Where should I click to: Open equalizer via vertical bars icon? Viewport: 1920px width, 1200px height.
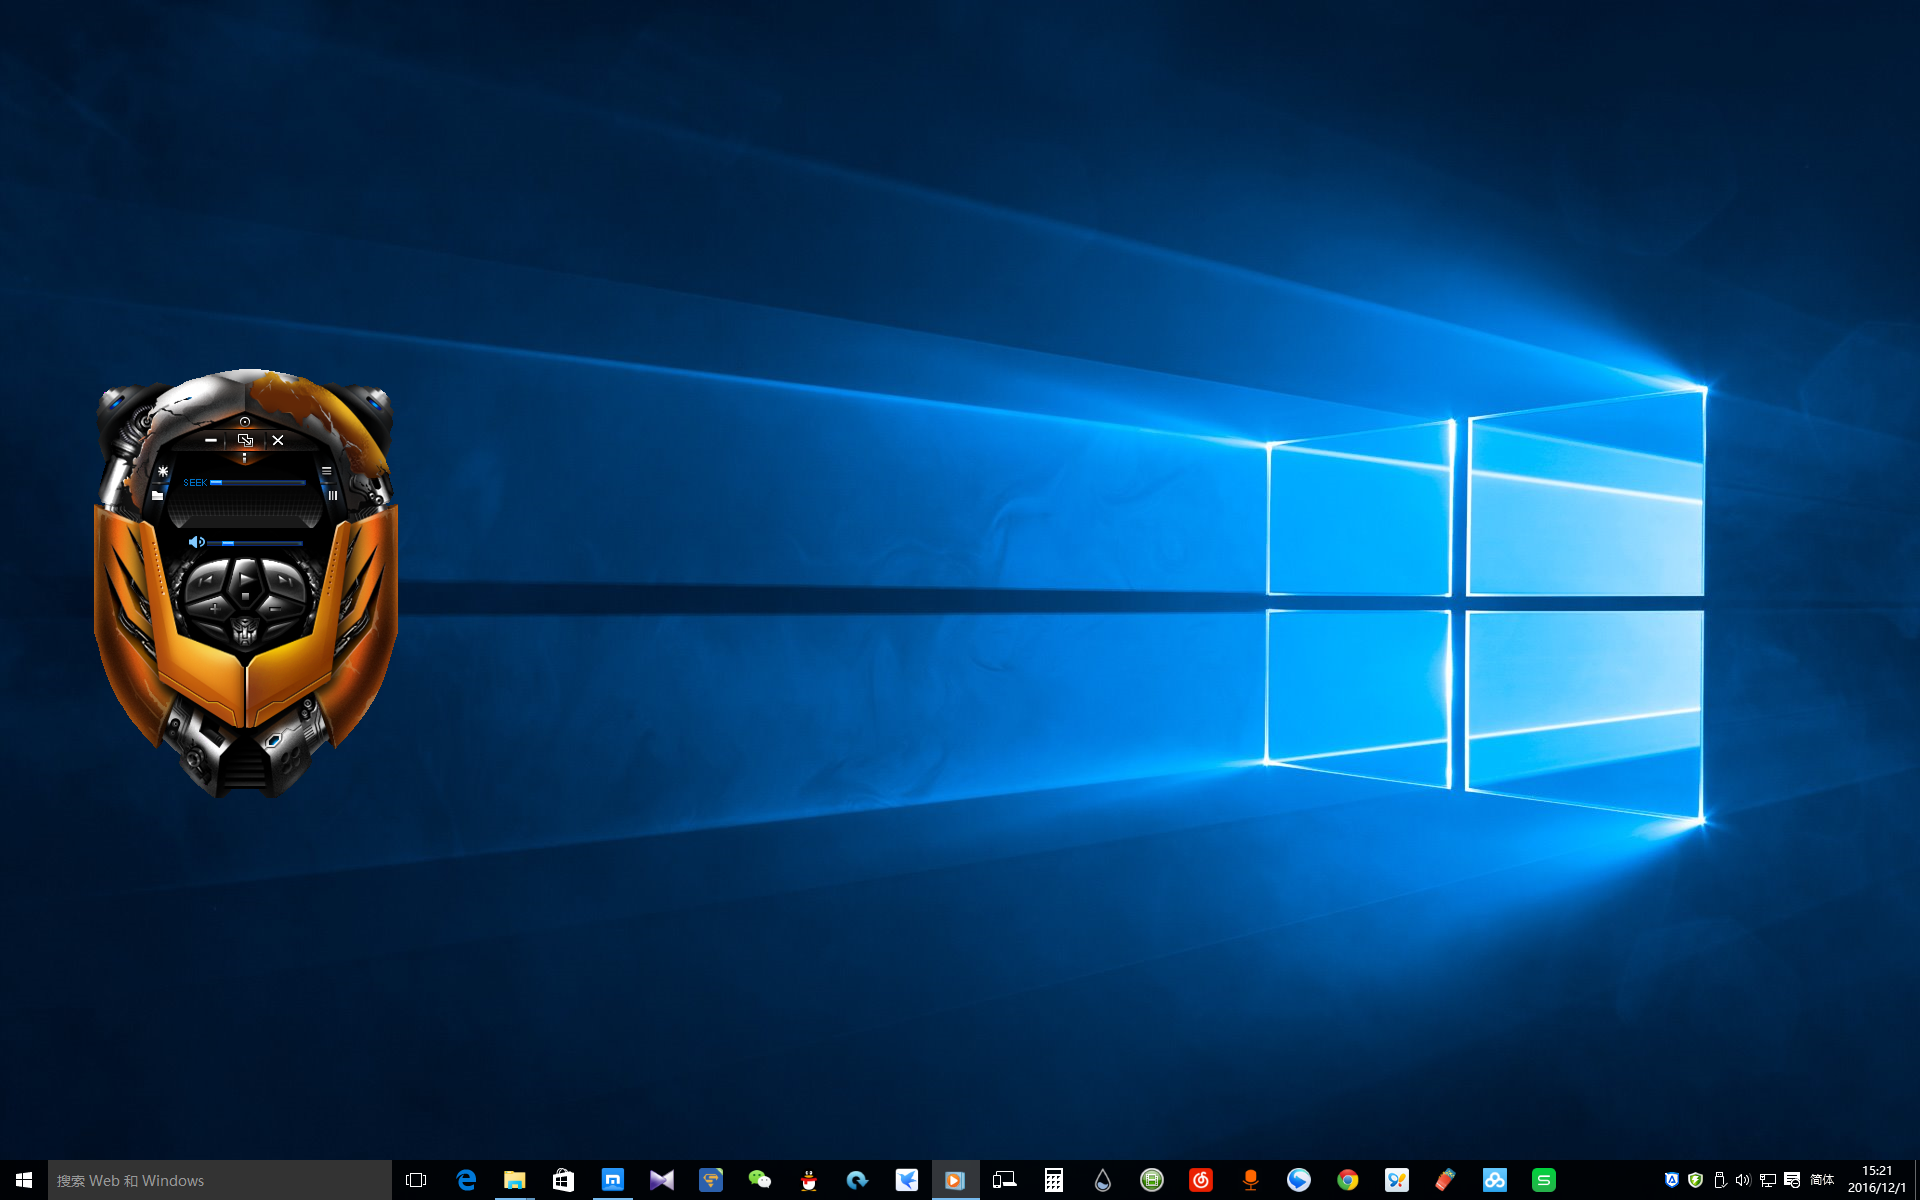[333, 495]
